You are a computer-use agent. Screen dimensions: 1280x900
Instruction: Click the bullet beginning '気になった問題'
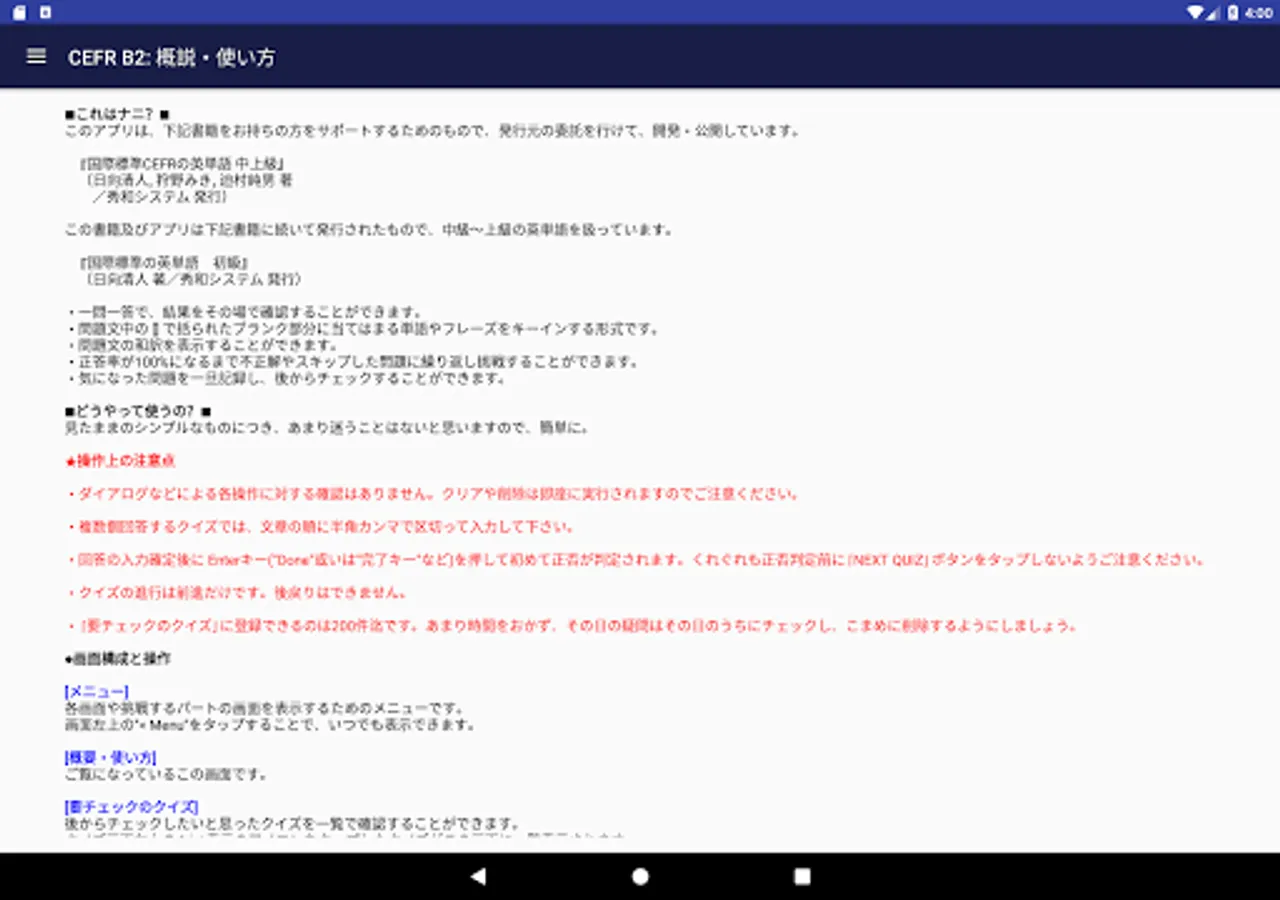pos(285,379)
